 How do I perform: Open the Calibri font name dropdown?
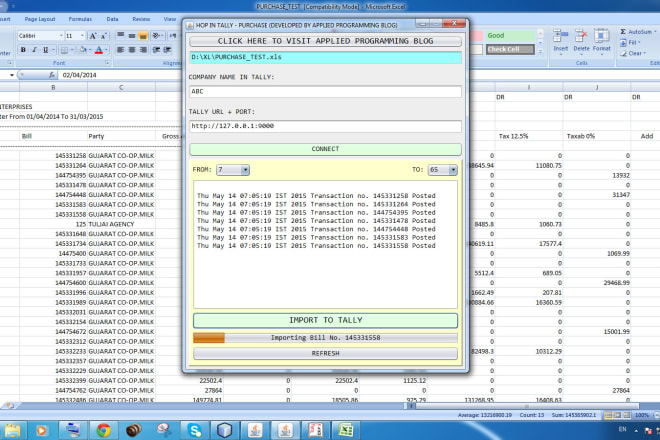click(61, 36)
